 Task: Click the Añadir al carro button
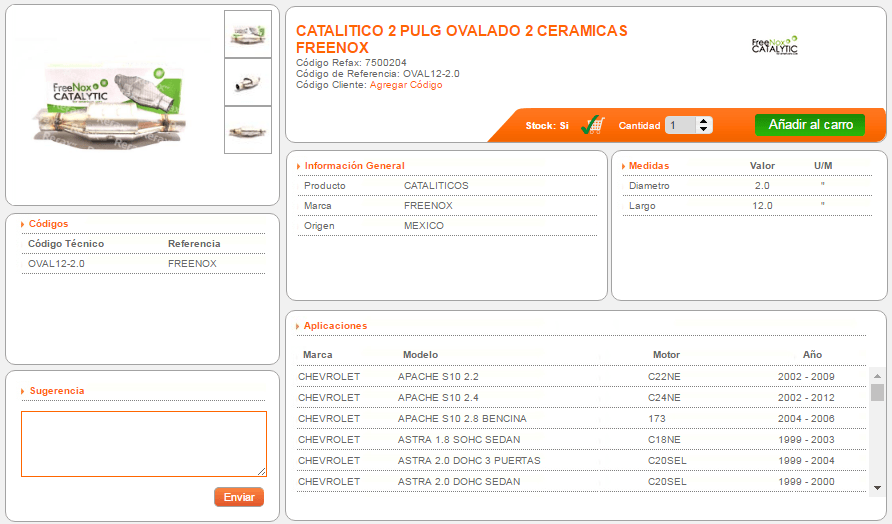pyautogui.click(x=810, y=125)
